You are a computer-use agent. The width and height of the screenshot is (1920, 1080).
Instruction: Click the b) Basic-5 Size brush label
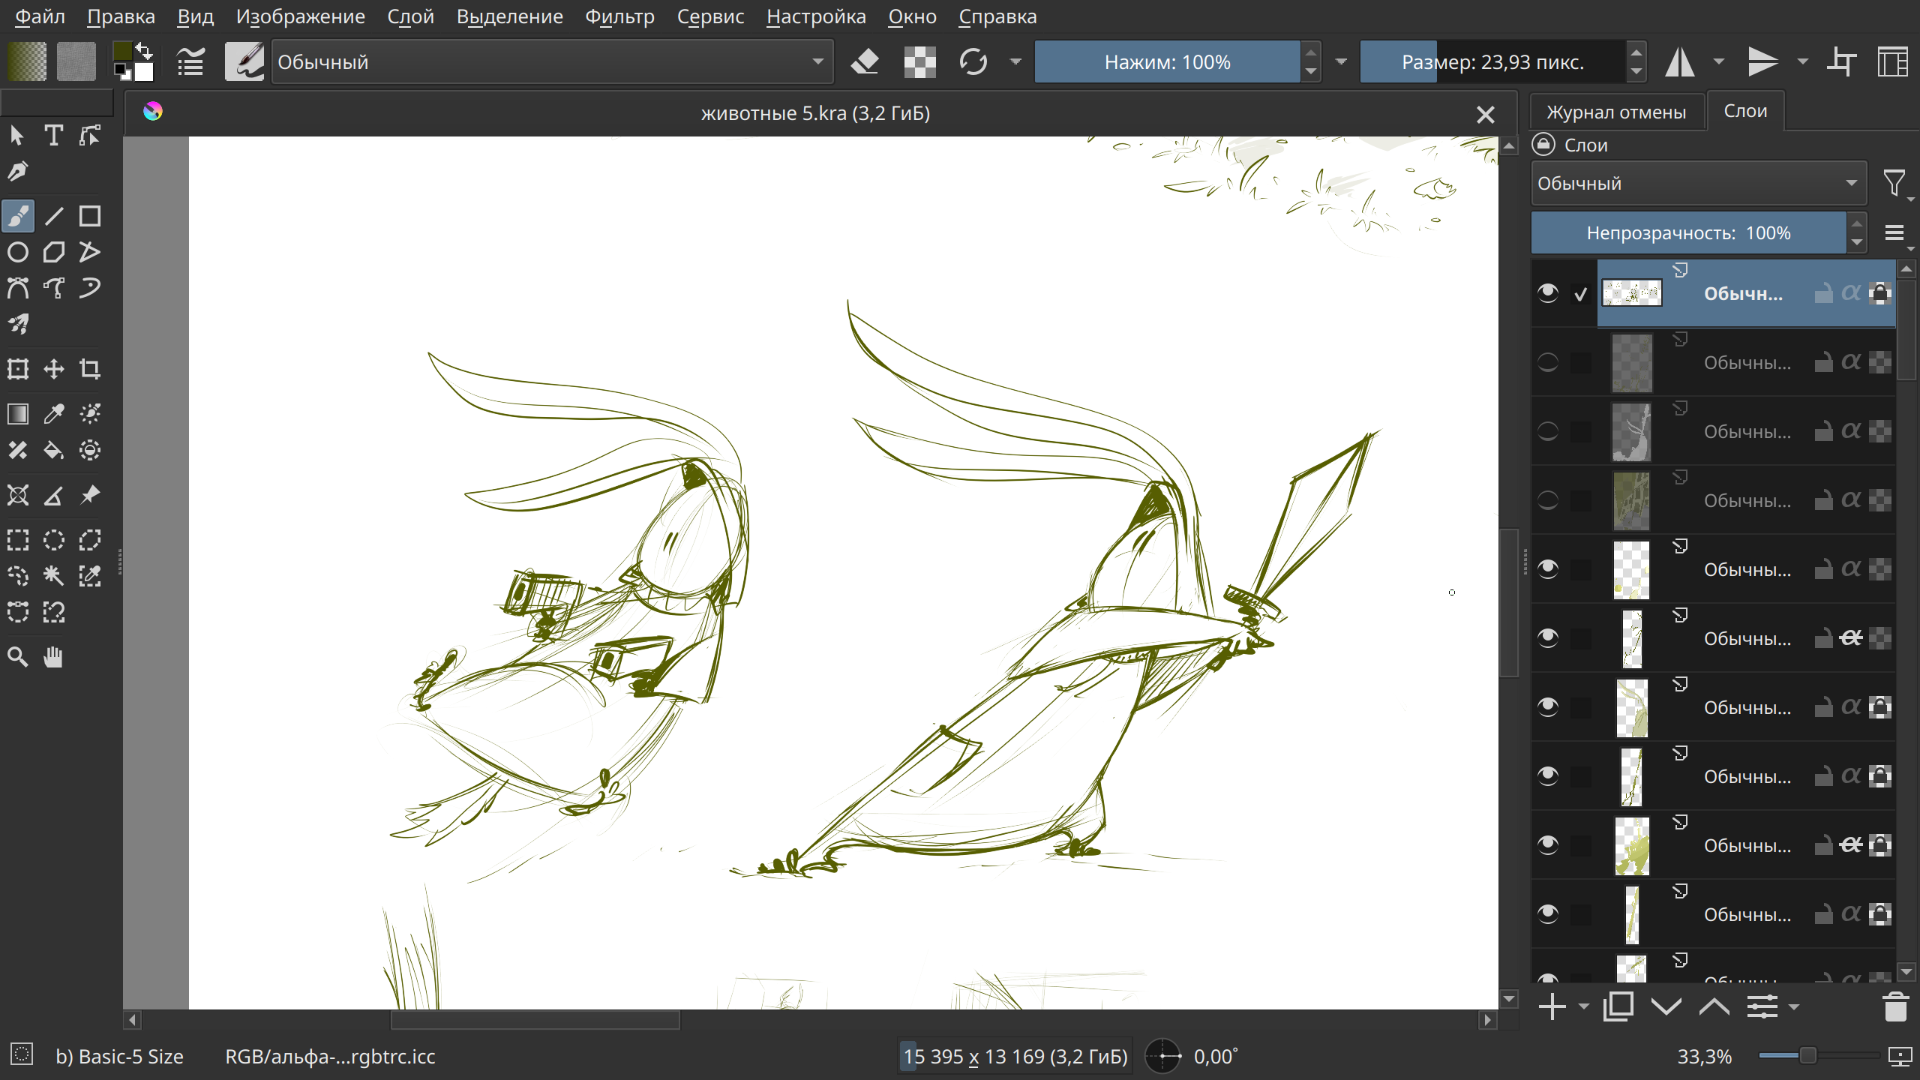click(x=120, y=1057)
